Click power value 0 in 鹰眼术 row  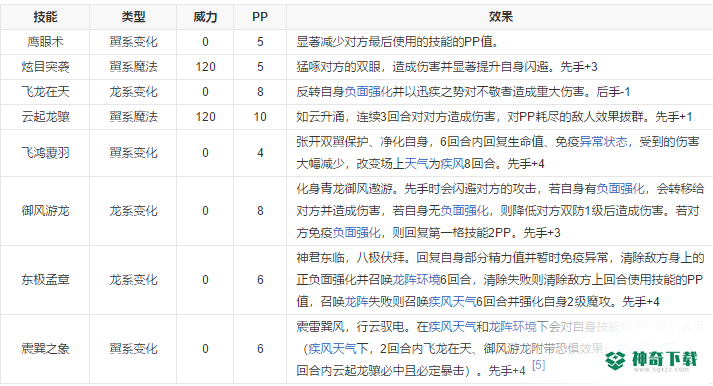tap(206, 42)
